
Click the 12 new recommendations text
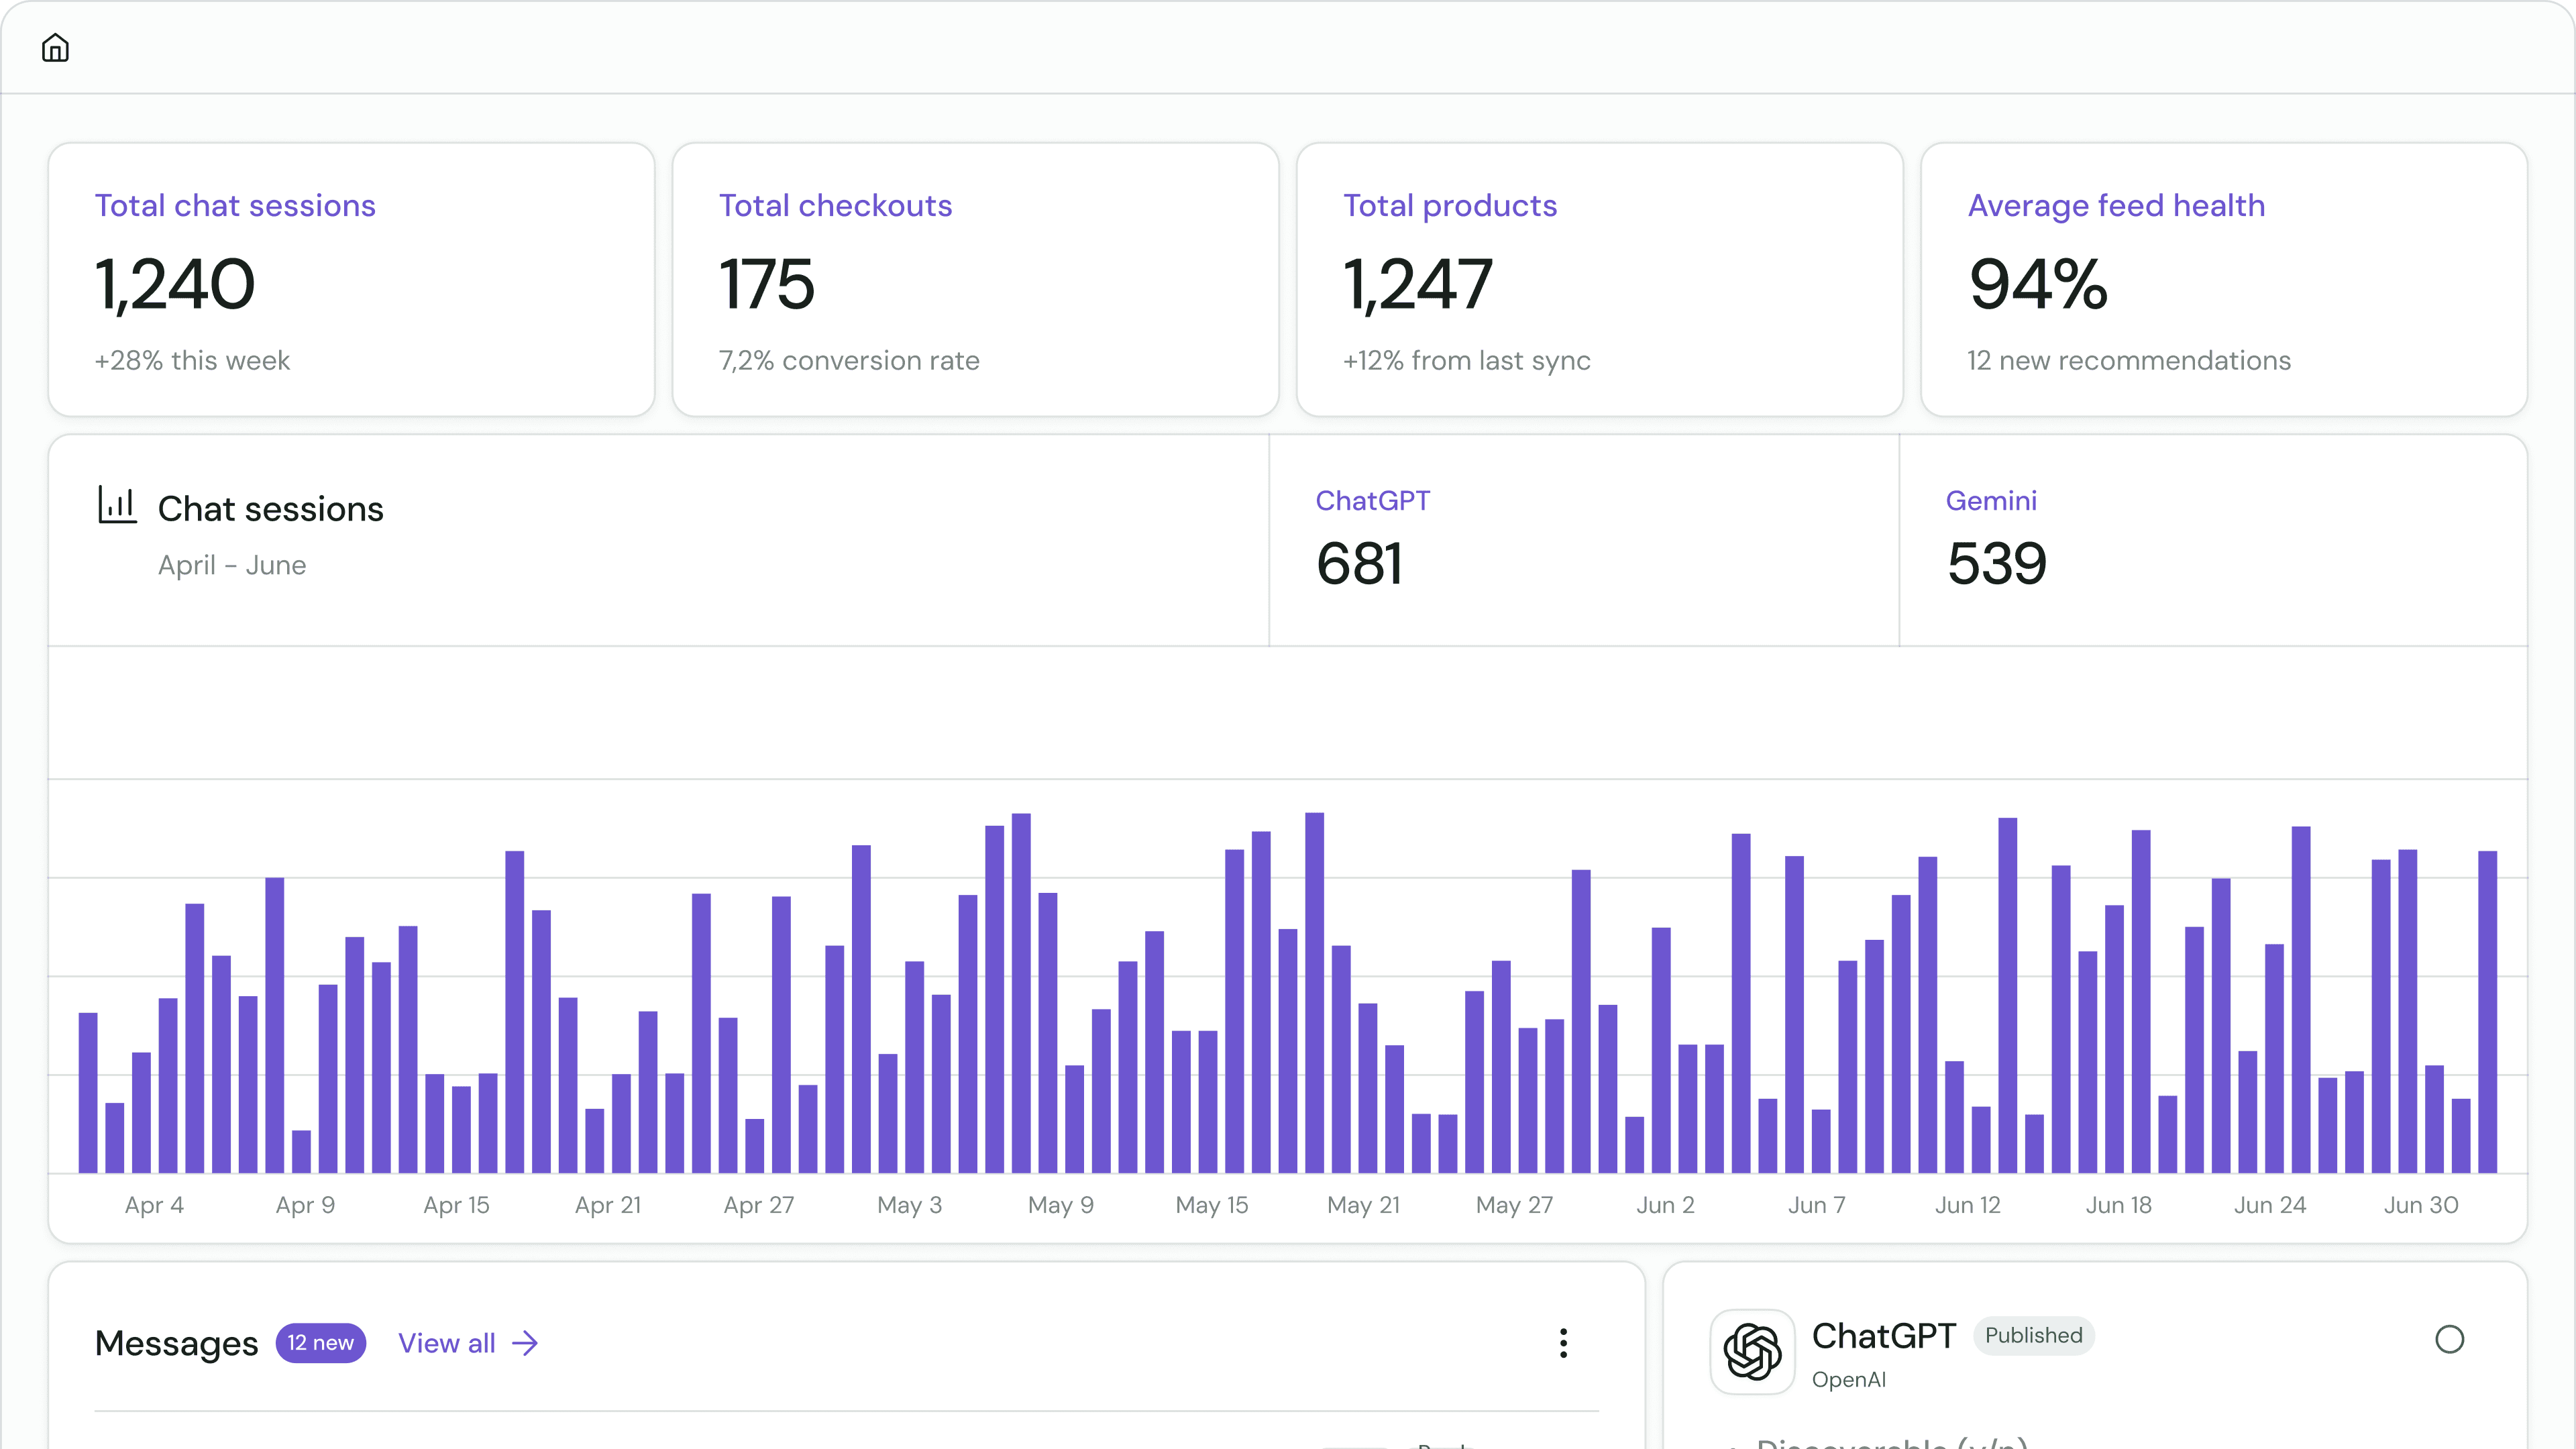coord(2128,360)
